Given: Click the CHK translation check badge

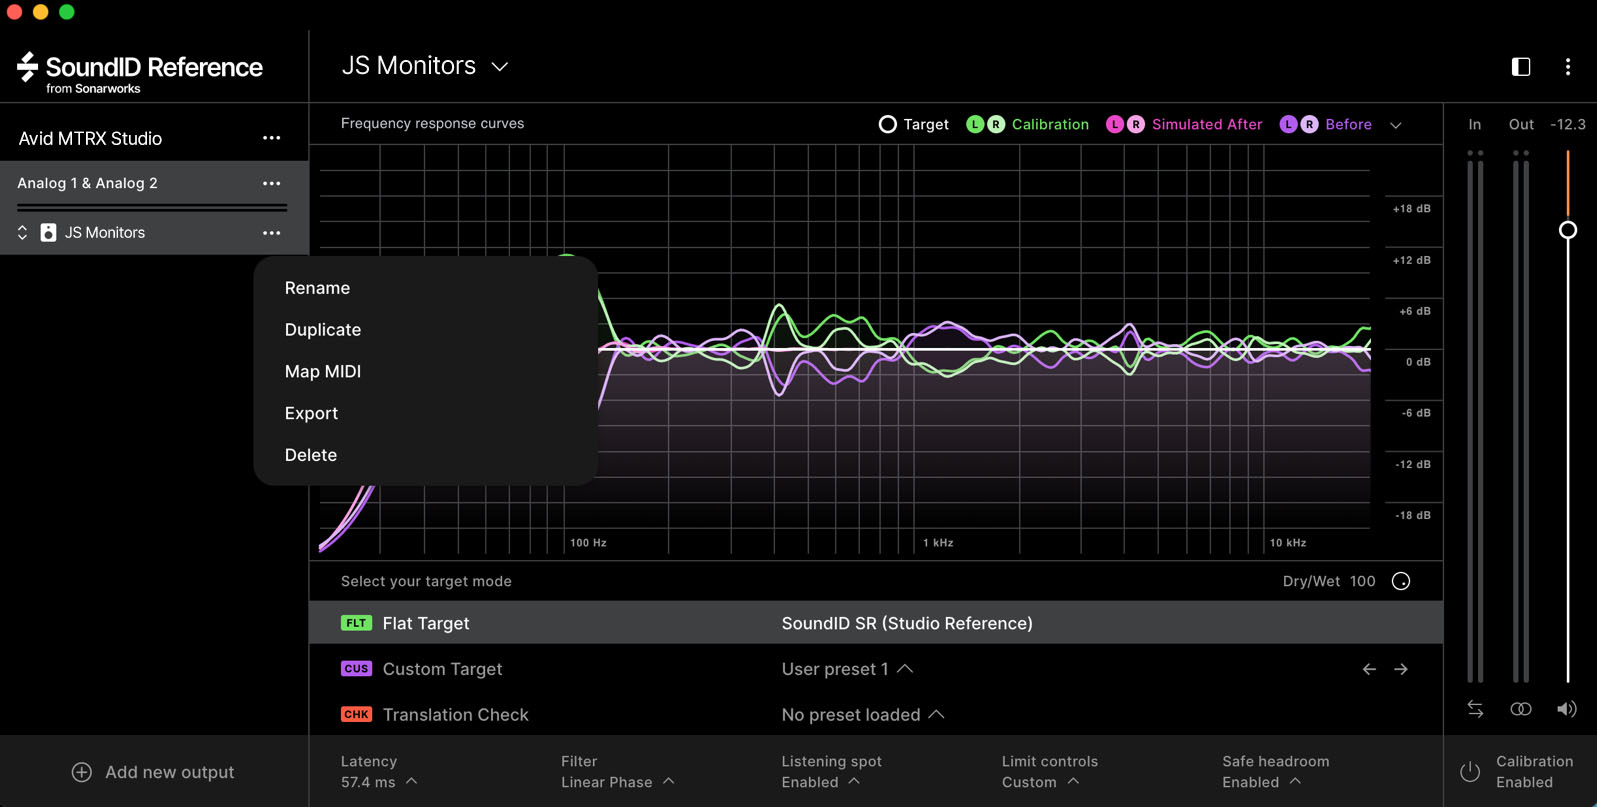Looking at the screenshot, I should coord(356,714).
